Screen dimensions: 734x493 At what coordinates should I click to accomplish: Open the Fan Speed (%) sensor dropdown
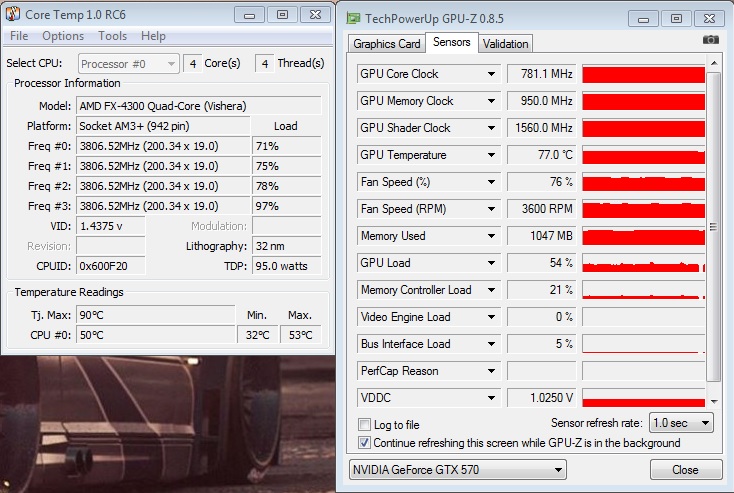[x=491, y=182]
